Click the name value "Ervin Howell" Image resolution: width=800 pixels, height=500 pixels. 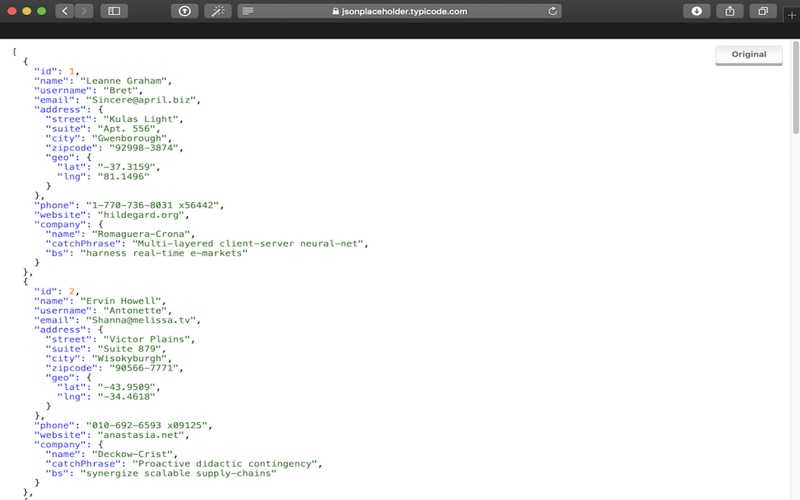(120, 301)
